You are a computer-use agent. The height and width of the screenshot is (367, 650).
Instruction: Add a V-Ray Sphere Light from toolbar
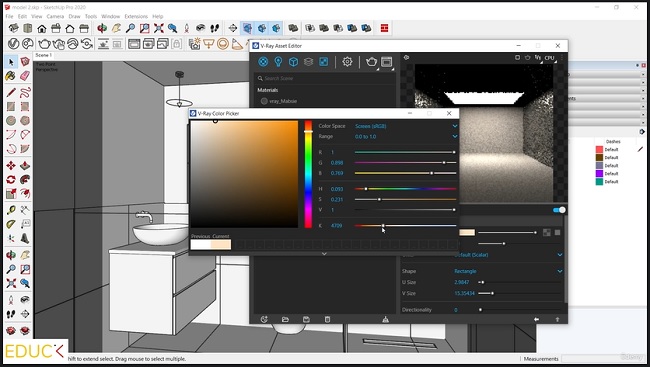point(223,44)
